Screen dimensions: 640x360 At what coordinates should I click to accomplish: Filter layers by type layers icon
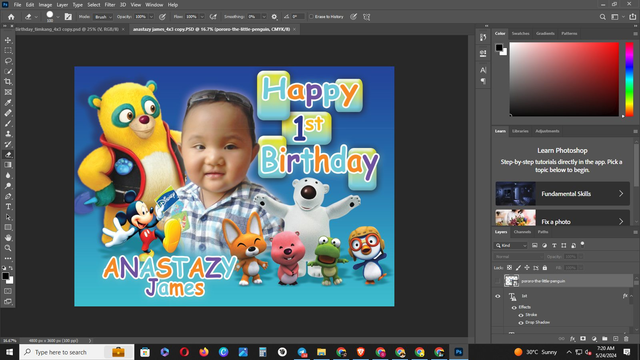pos(554,245)
